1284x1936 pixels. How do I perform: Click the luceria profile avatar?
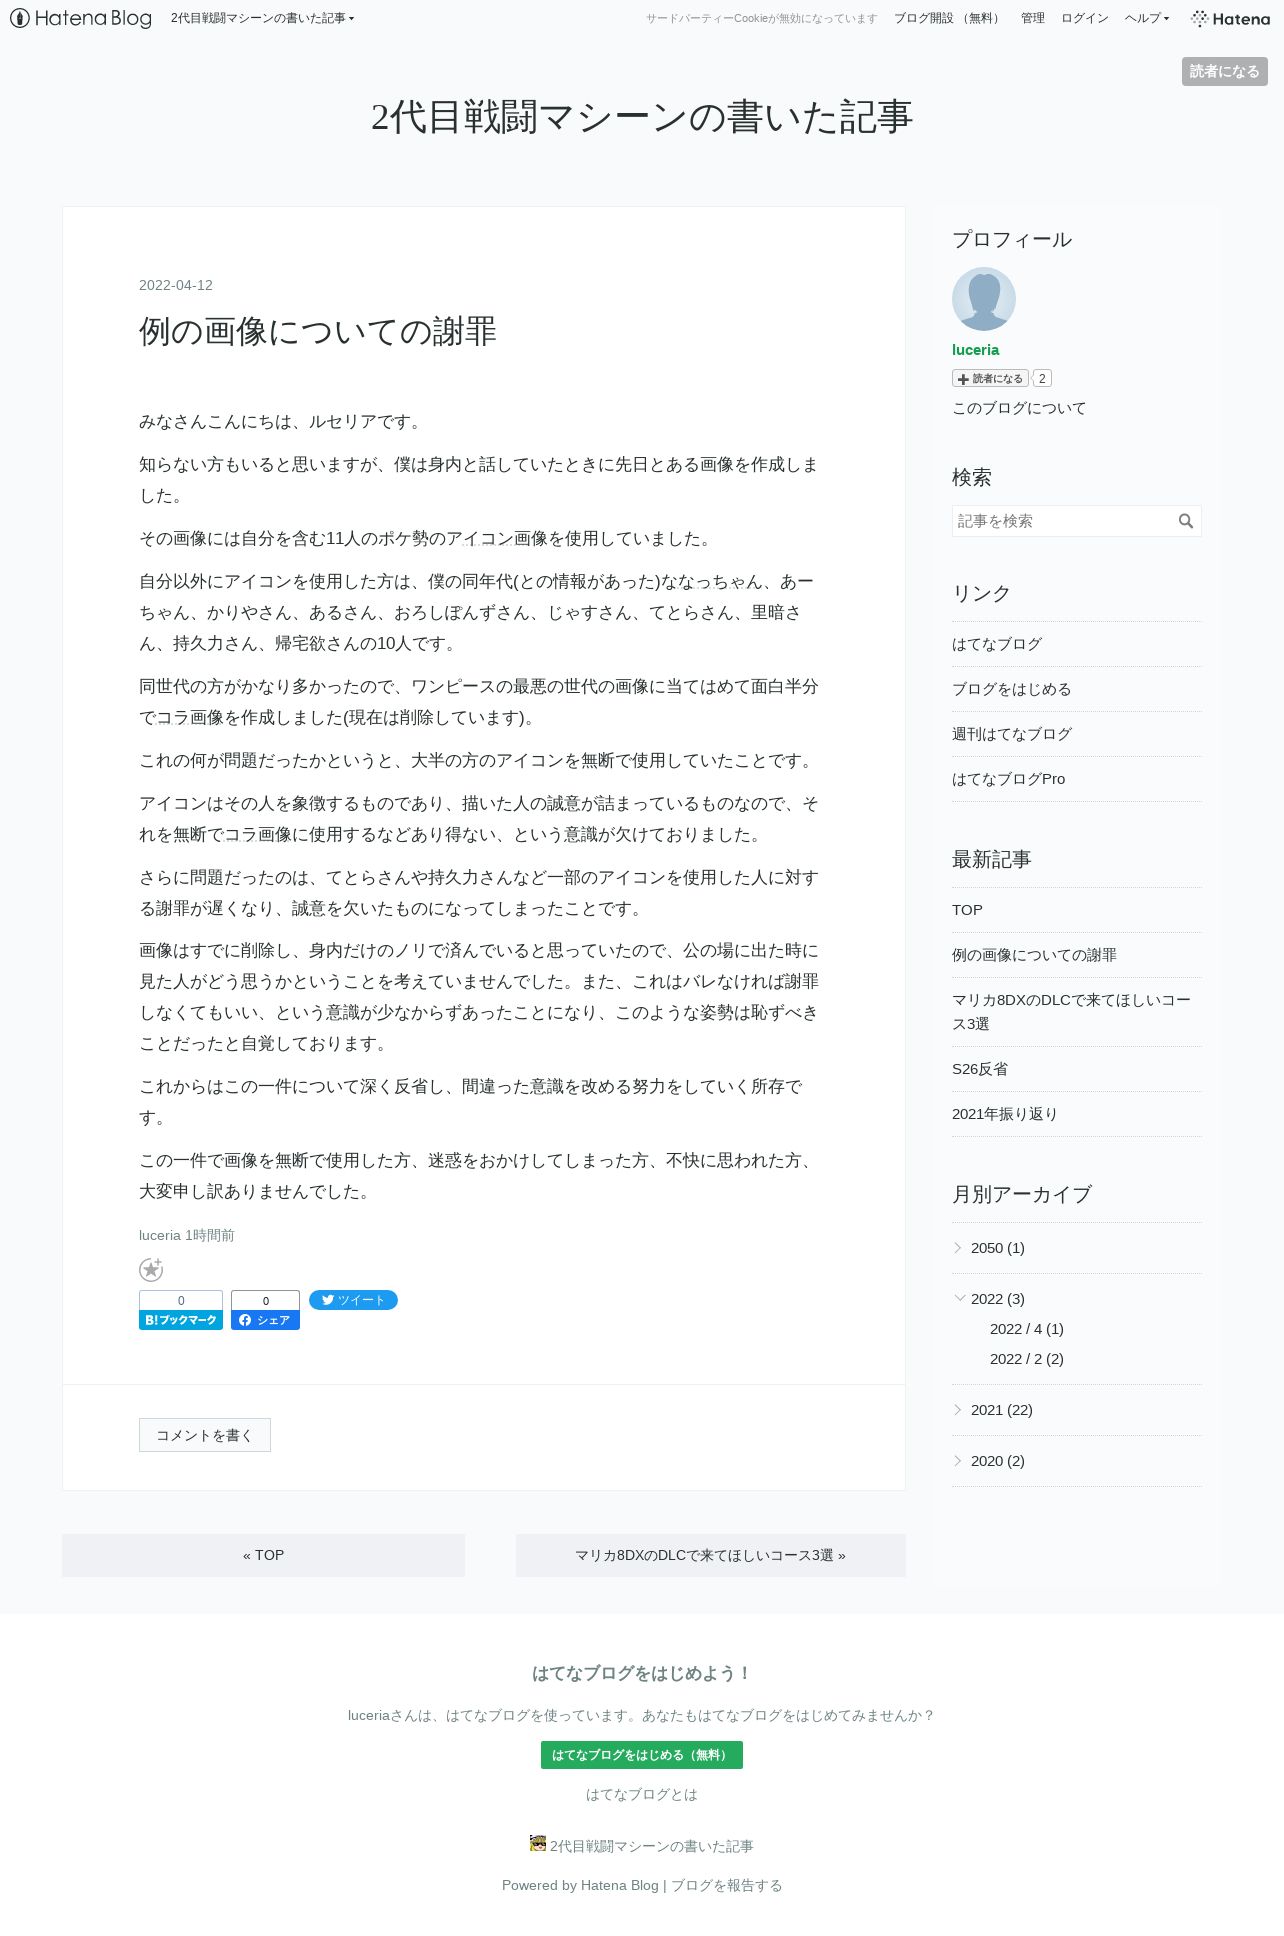click(984, 299)
